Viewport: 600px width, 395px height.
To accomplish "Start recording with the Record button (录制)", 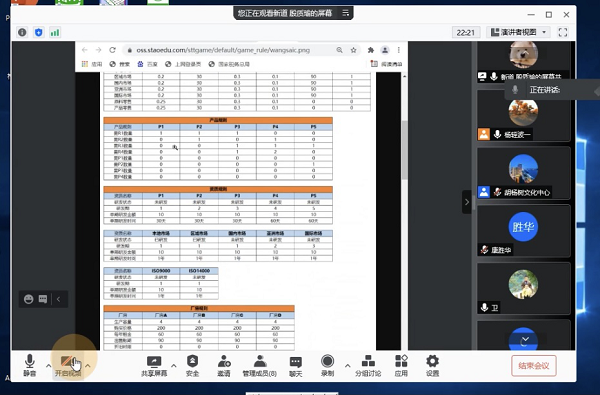I will point(328,366).
